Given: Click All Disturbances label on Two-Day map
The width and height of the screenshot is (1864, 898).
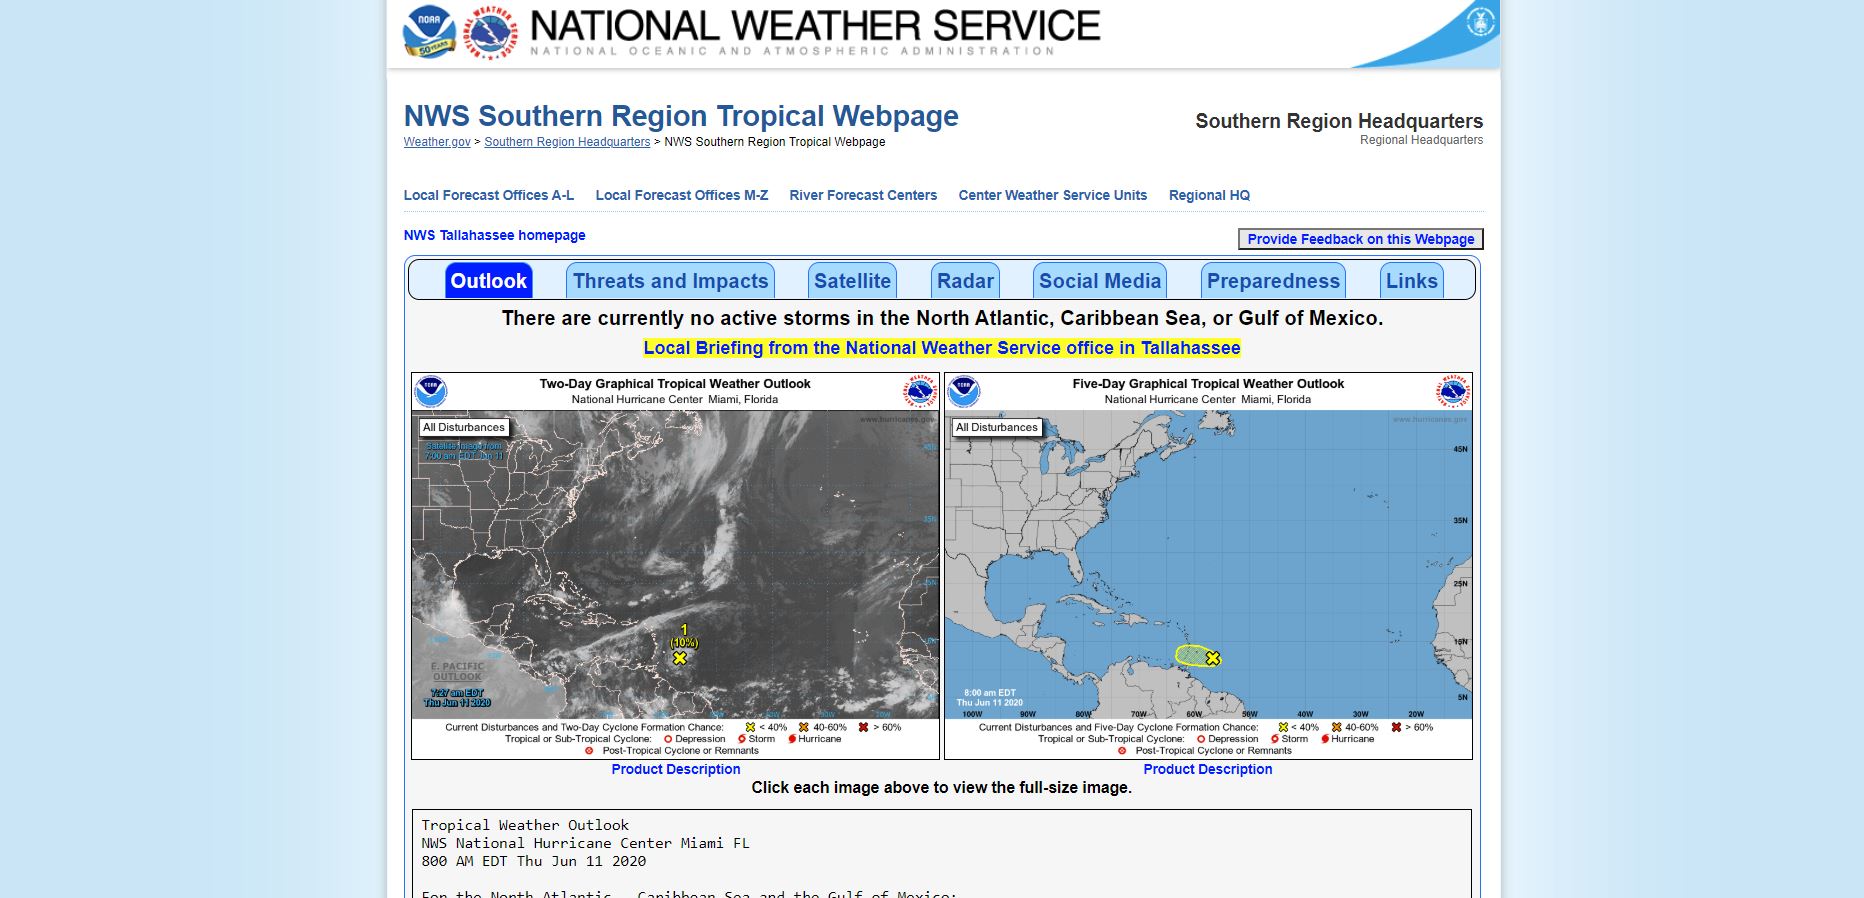Looking at the screenshot, I should (x=464, y=427).
